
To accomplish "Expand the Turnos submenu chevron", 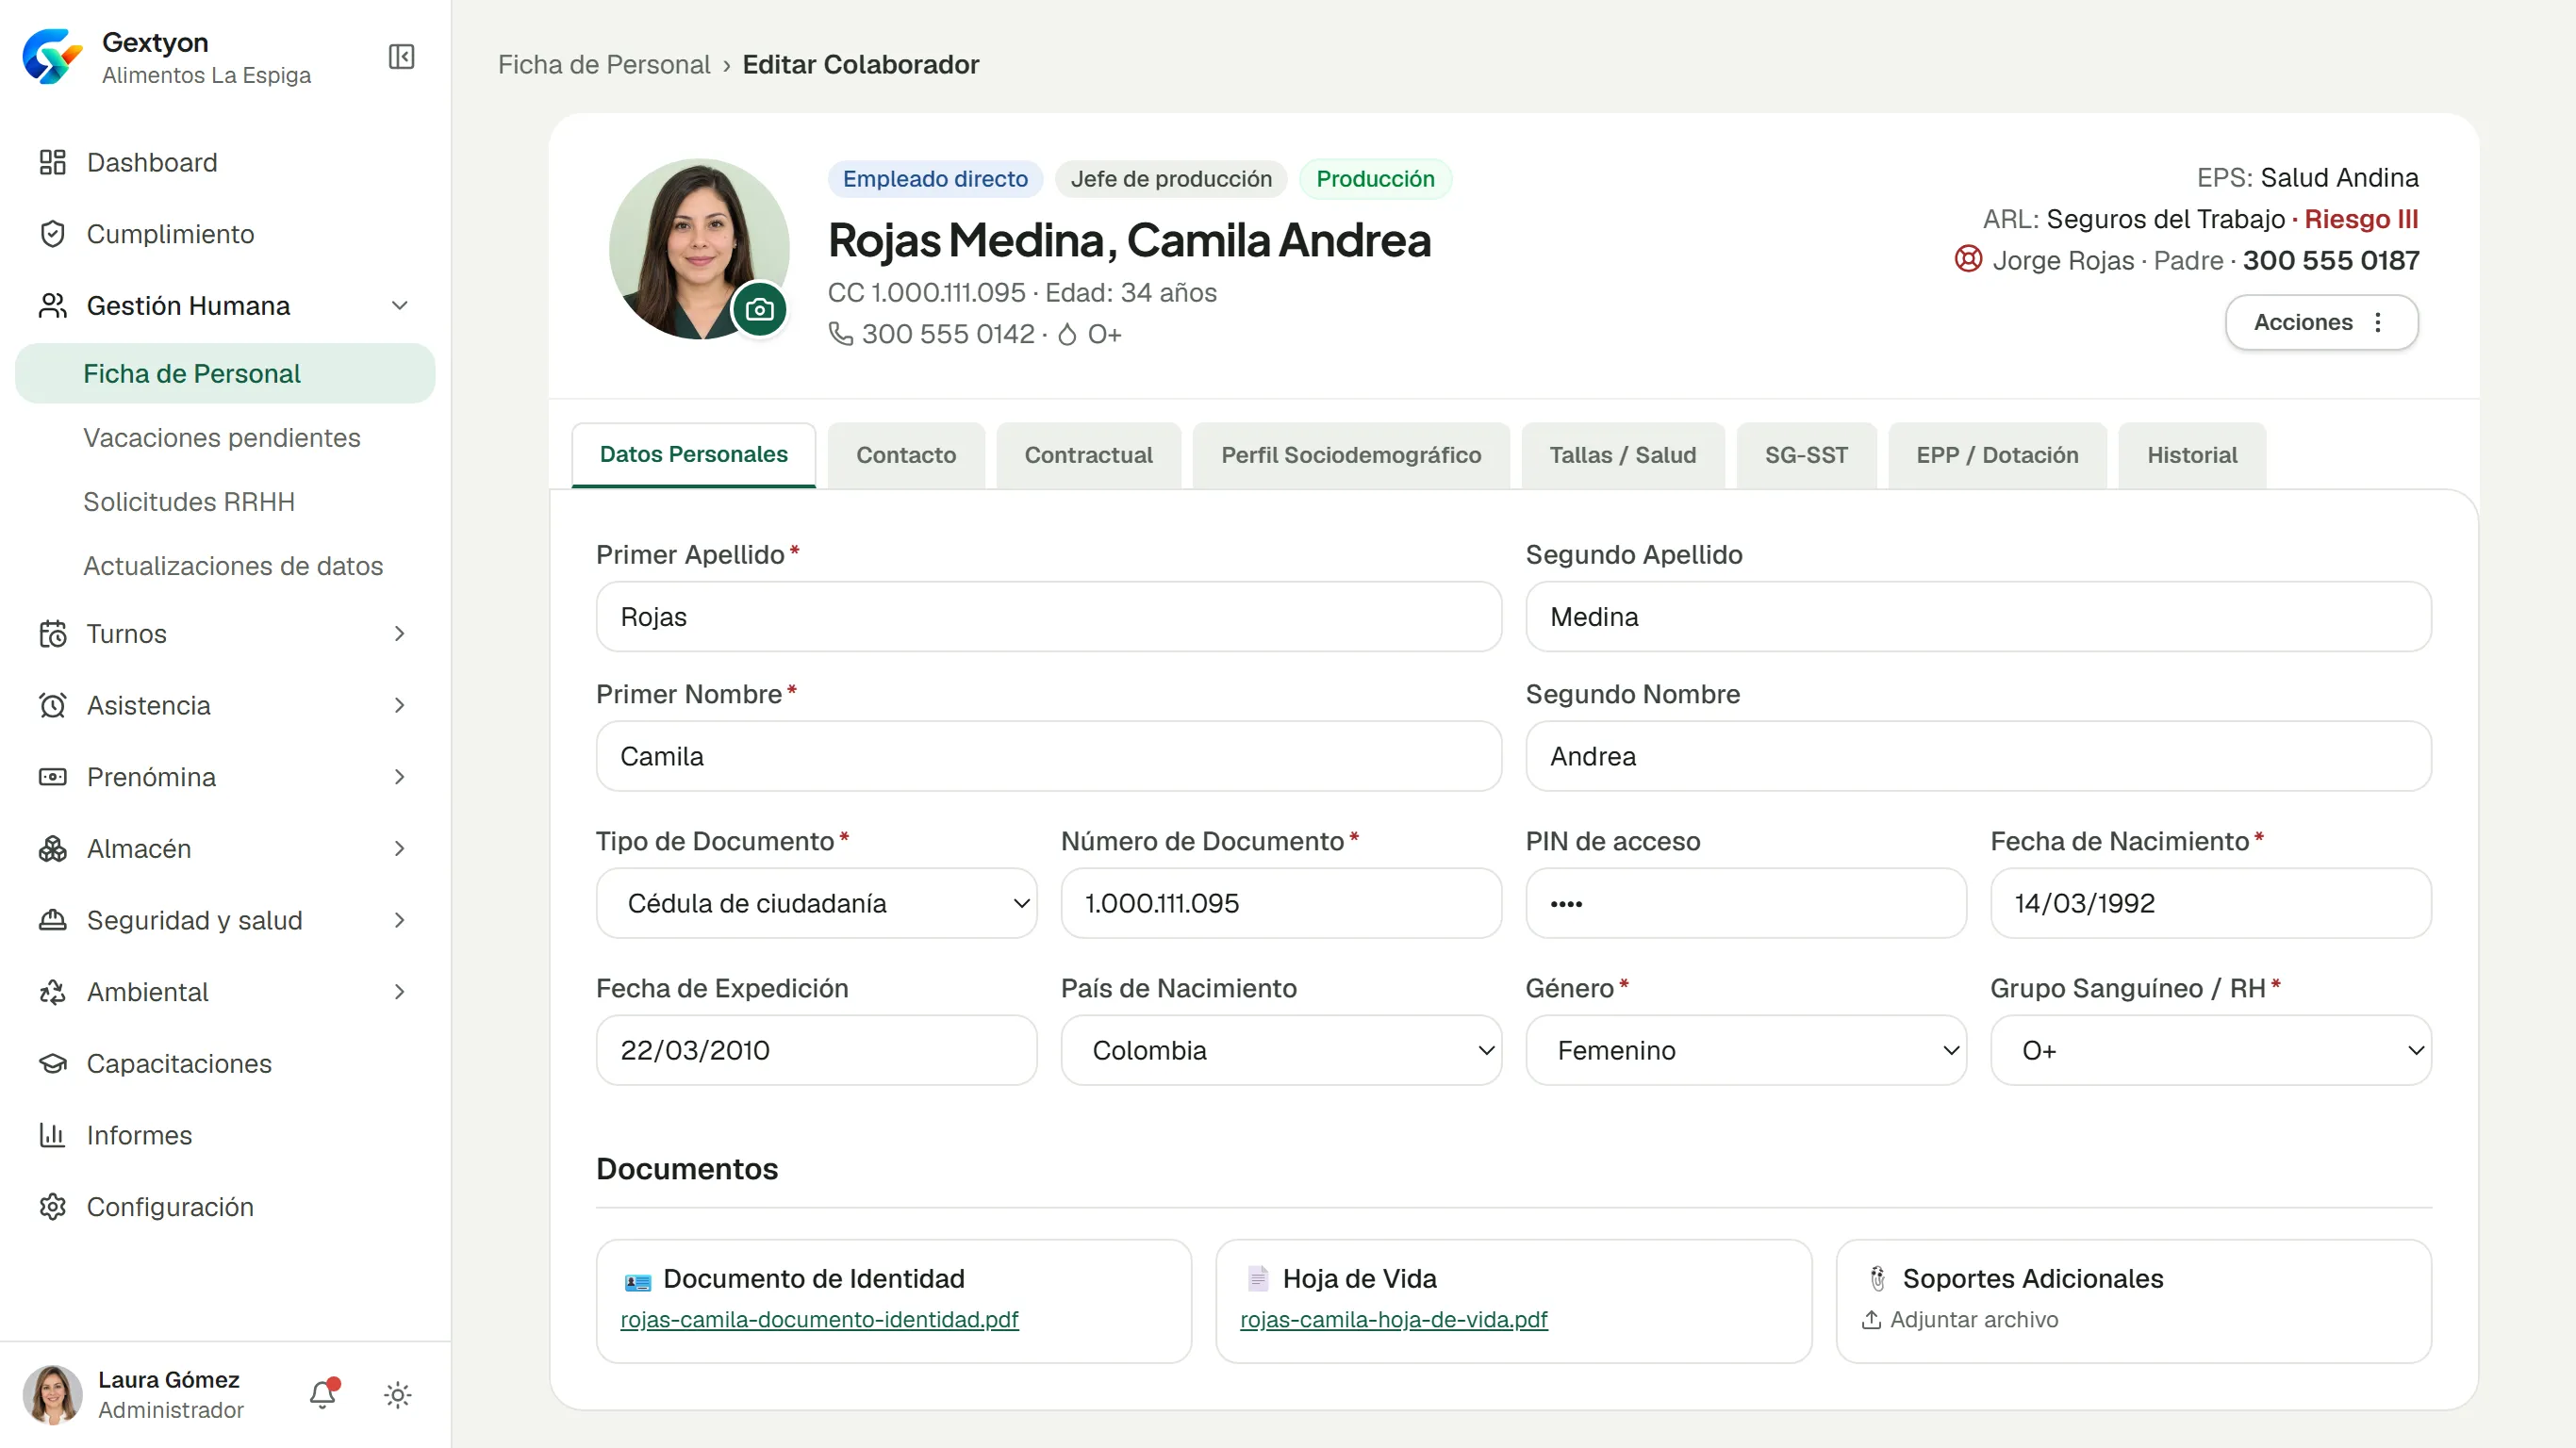I will click(x=400, y=634).
